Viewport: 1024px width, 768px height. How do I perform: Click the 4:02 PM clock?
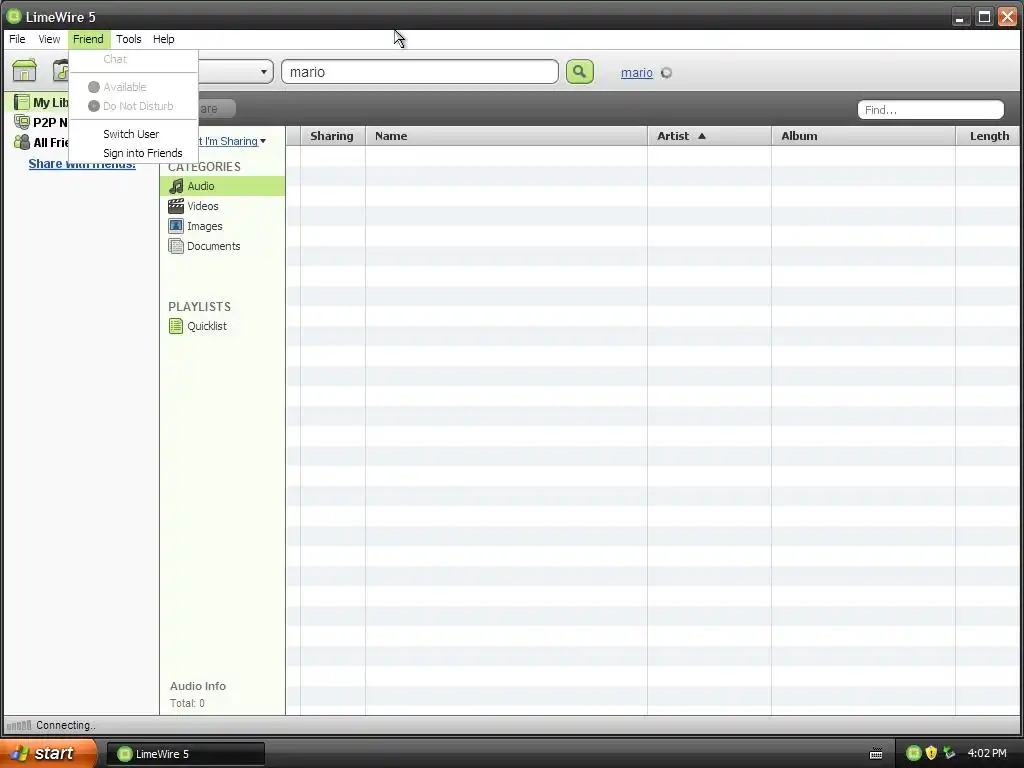click(987, 754)
